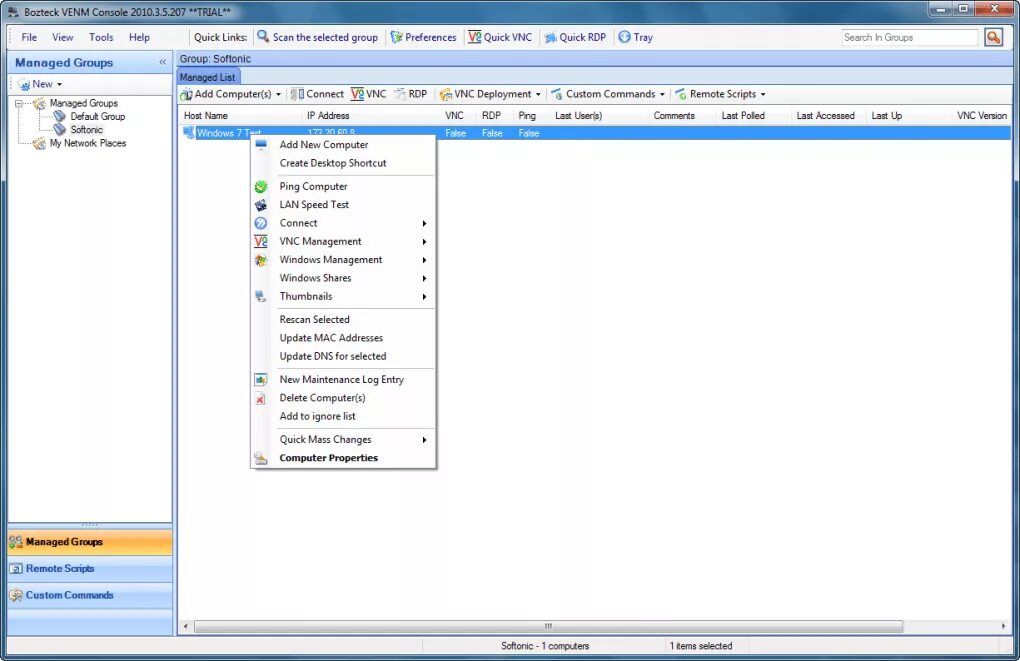Viewport: 1020px width, 661px height.
Task: Click the horizontal scrollbar left arrow
Action: pos(186,626)
